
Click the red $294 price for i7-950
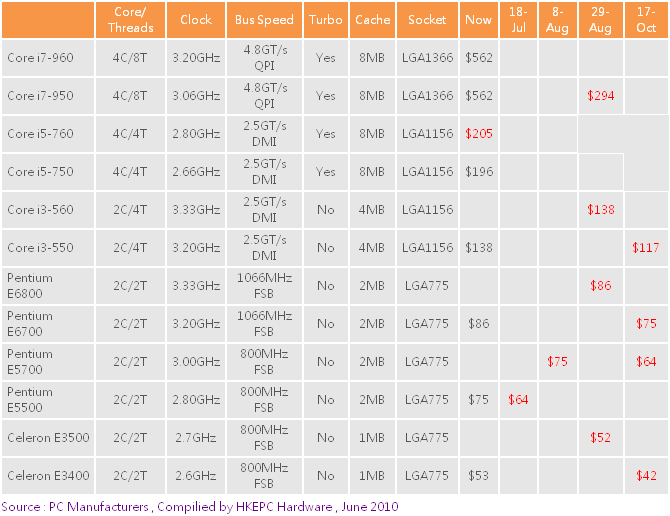tap(601, 96)
